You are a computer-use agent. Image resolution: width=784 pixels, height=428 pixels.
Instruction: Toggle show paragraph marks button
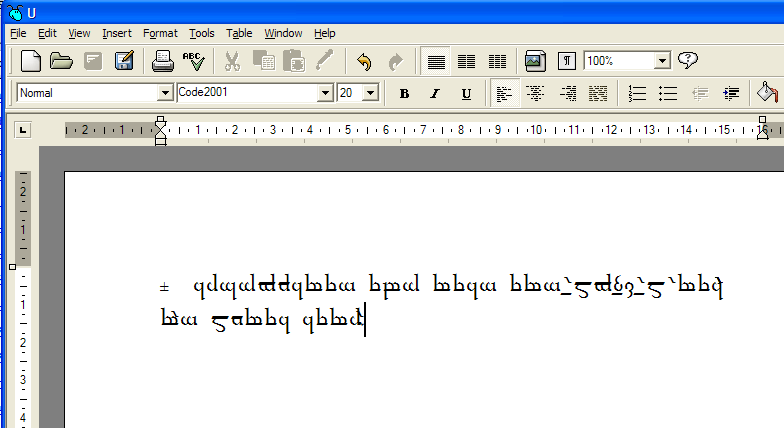coord(566,61)
